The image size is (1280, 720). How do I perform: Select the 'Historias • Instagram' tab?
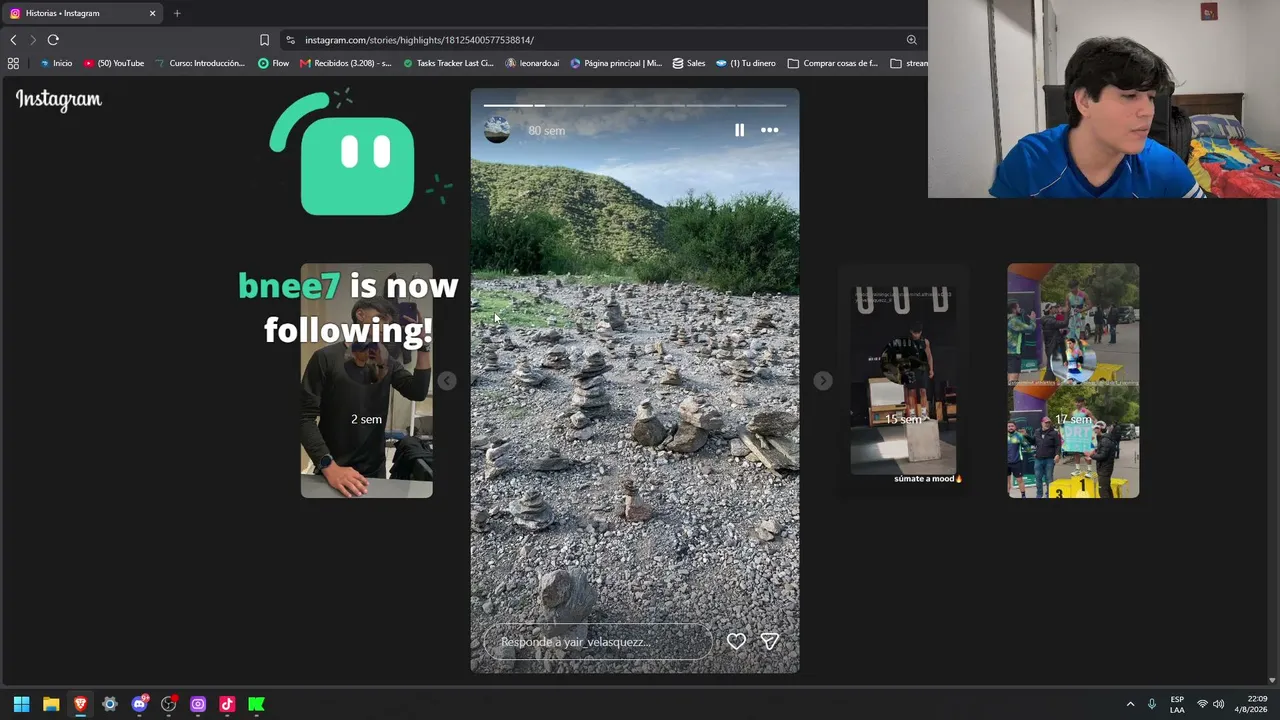83,13
